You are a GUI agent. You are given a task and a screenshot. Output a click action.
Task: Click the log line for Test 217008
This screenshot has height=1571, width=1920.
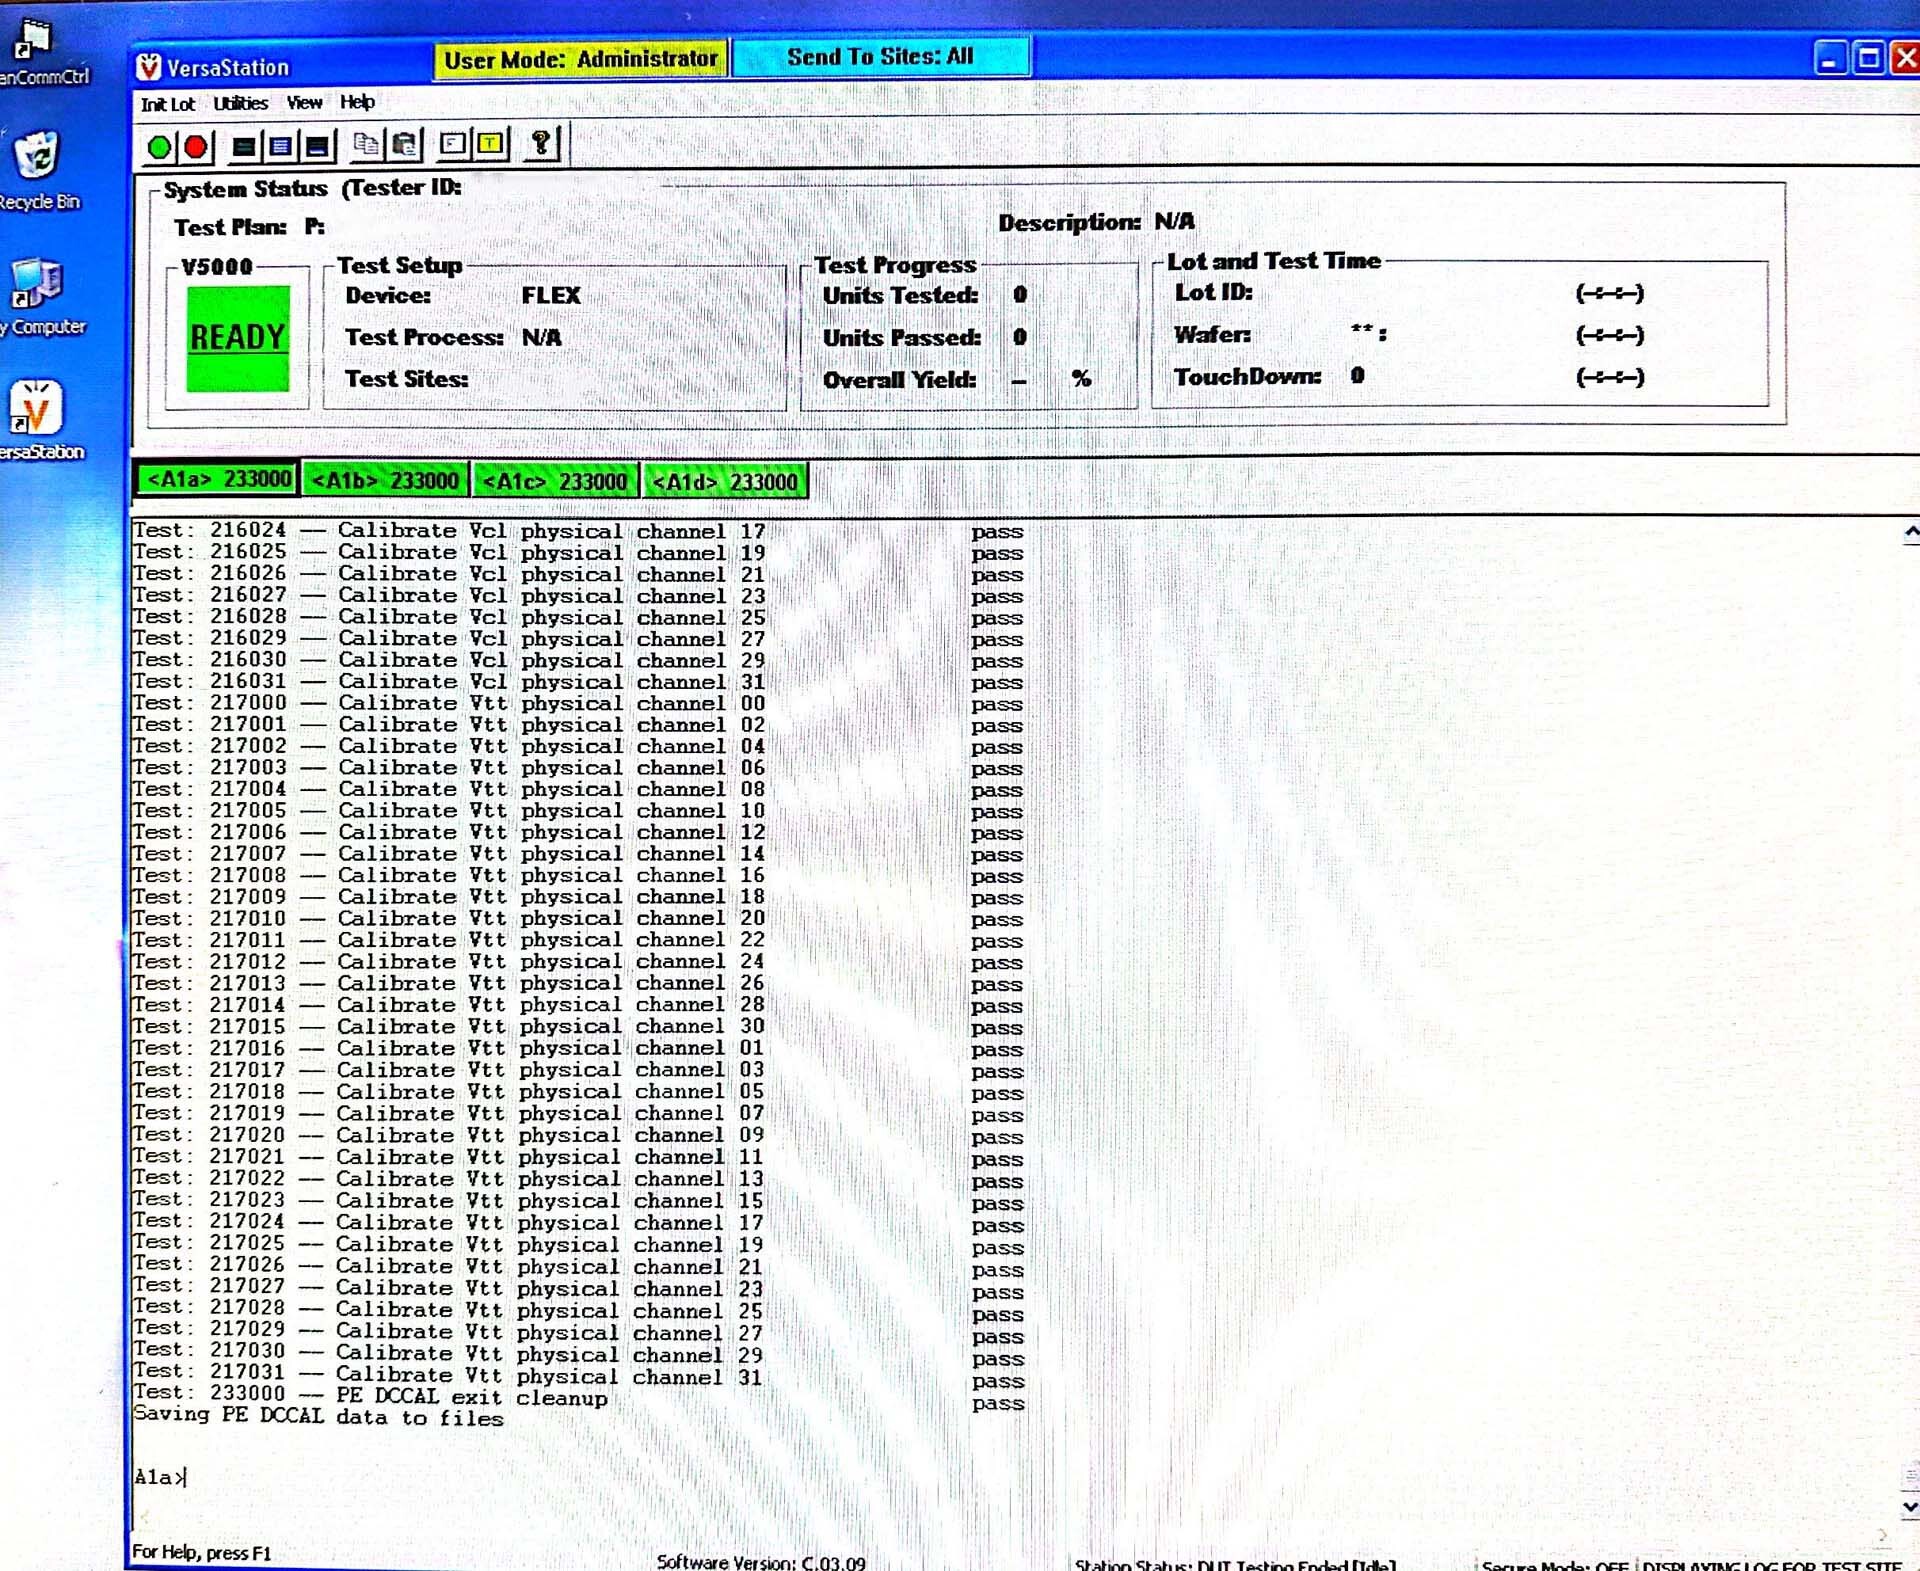579,876
